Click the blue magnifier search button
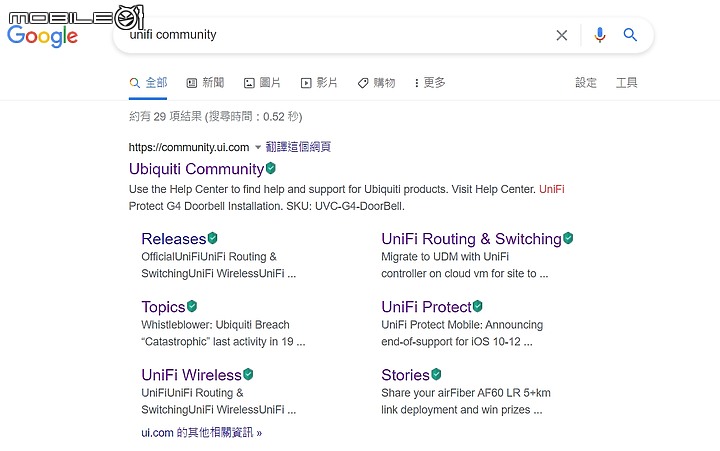The height and width of the screenshot is (451, 720). [x=630, y=35]
